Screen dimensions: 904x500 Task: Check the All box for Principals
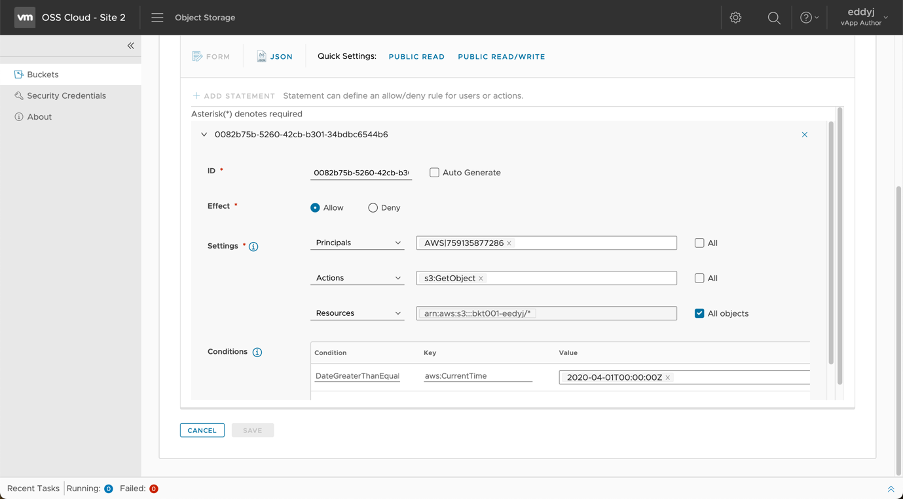pos(699,243)
